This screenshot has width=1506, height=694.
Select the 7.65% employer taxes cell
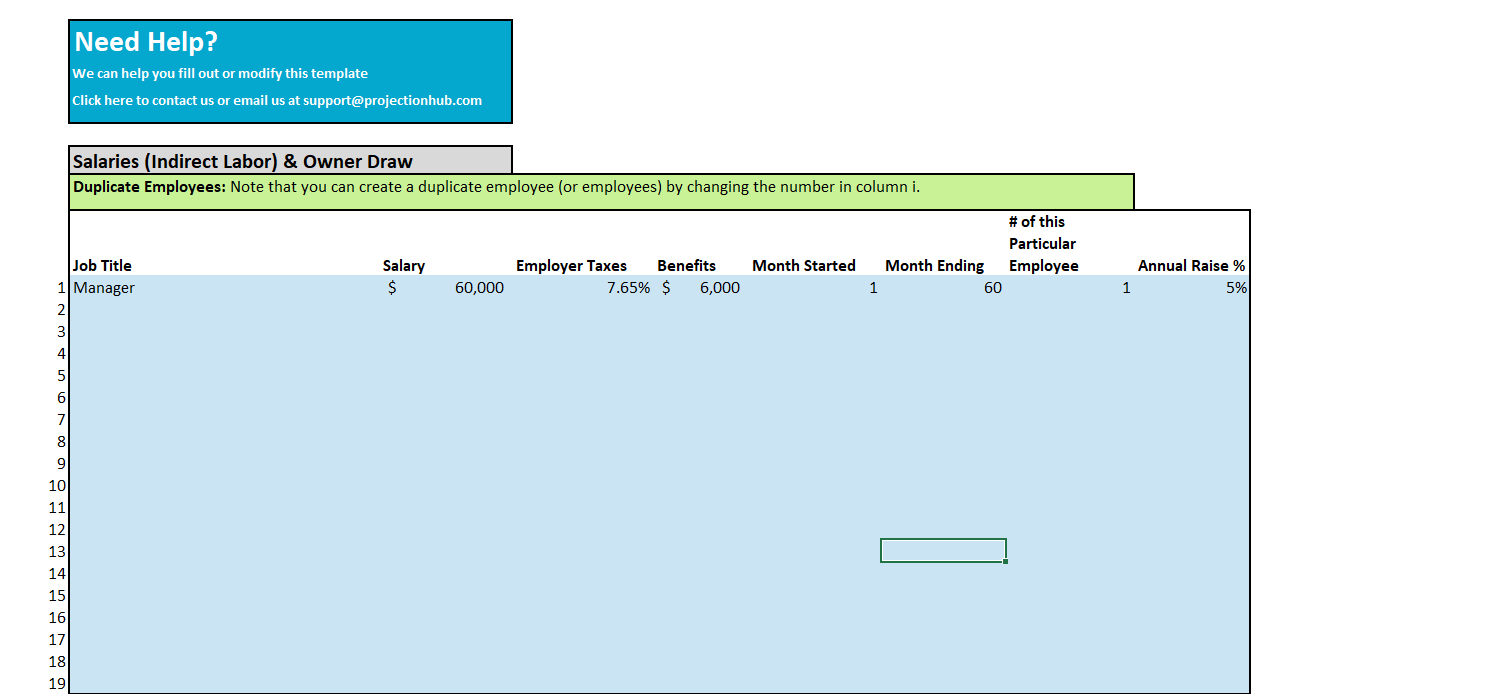(x=582, y=287)
